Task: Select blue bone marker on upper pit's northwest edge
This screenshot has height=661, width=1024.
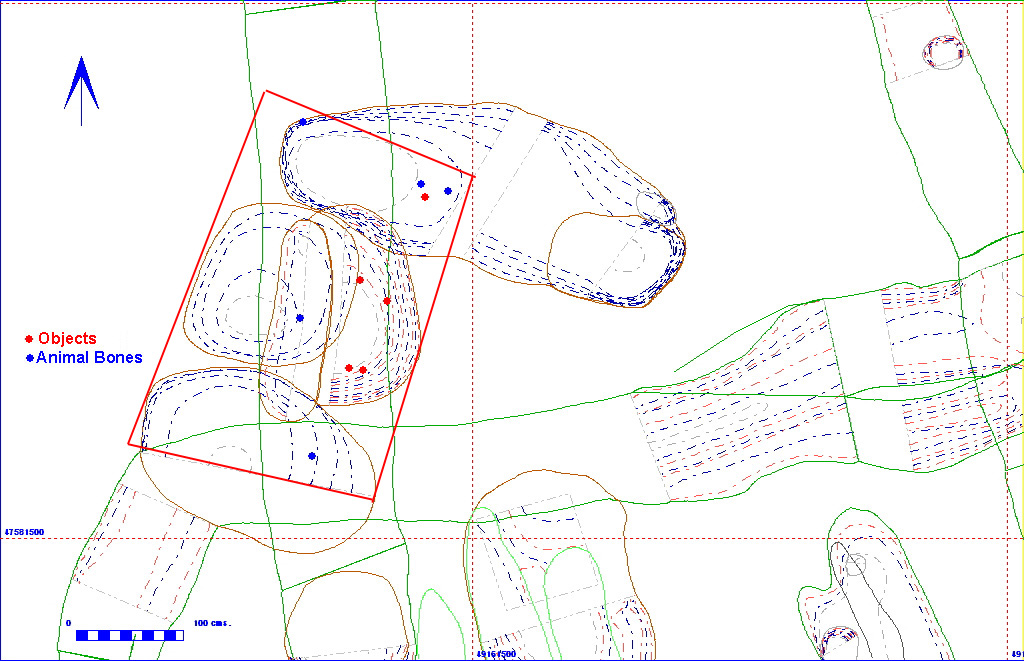Action: pos(303,122)
